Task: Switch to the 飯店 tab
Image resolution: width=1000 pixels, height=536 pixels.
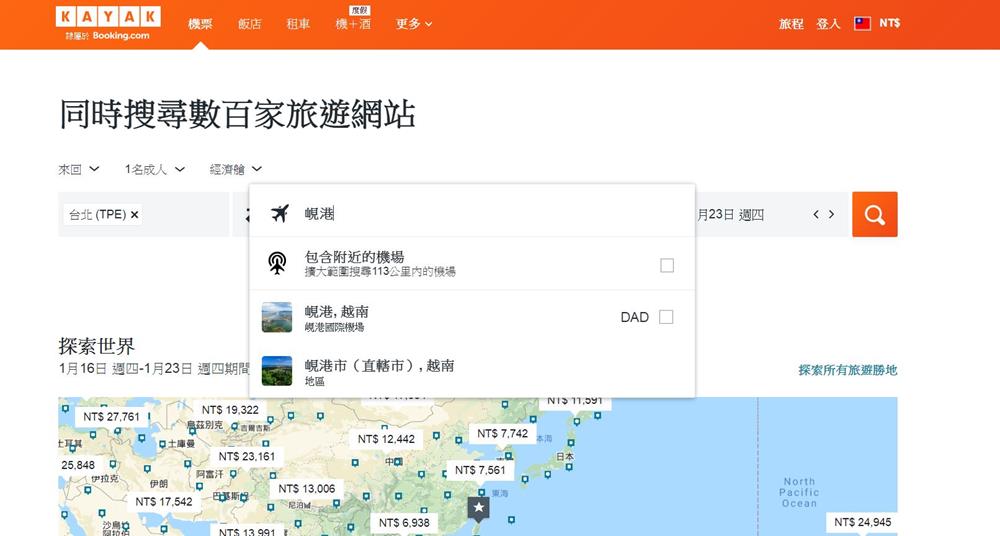Action: click(x=249, y=24)
